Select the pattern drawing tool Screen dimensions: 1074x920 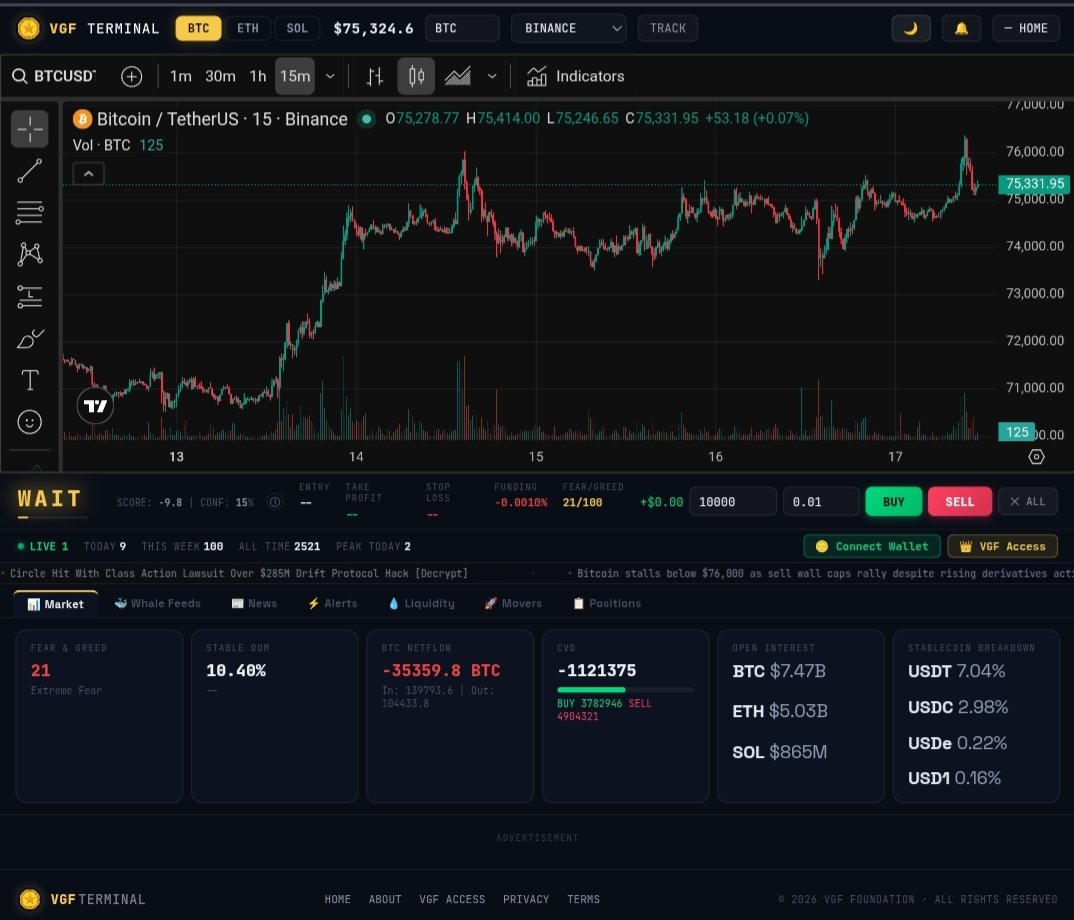click(x=29, y=254)
